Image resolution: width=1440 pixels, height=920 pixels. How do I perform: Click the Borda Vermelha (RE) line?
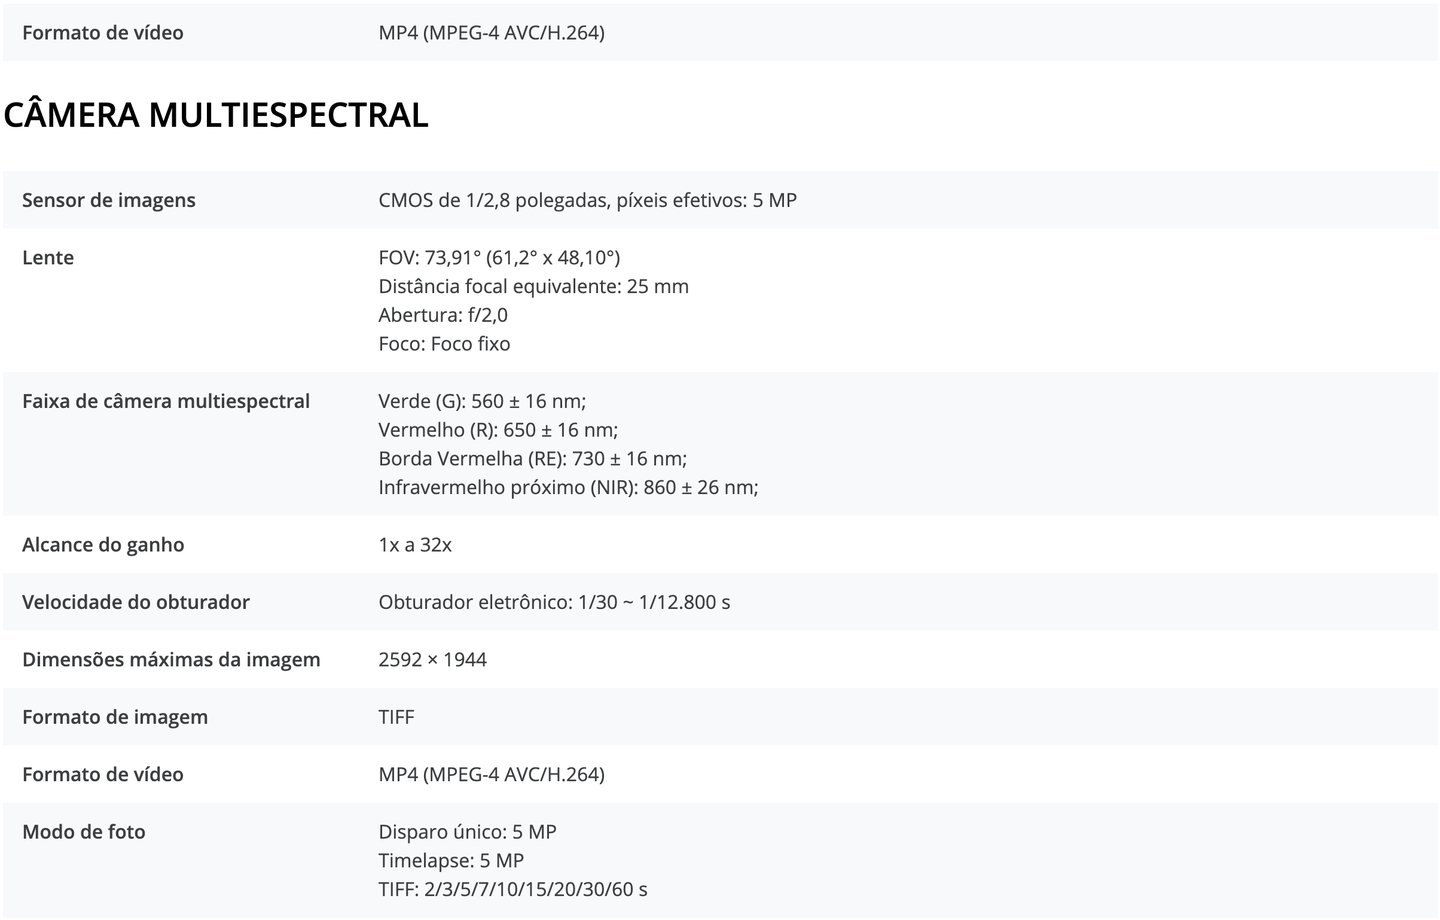click(532, 459)
